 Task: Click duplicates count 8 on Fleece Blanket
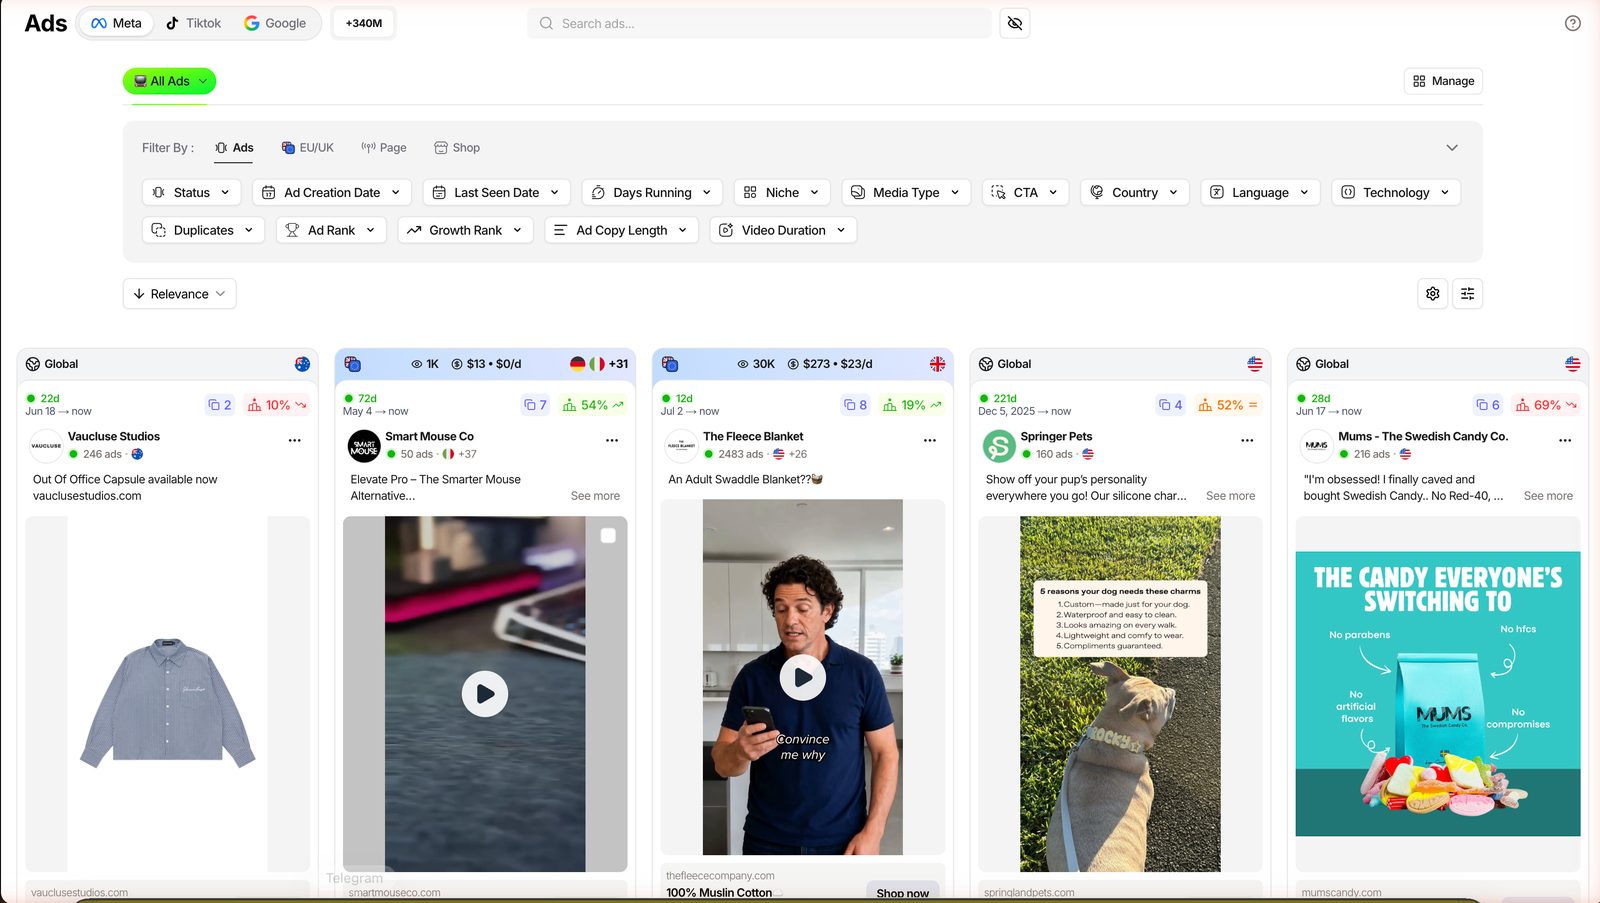855,405
